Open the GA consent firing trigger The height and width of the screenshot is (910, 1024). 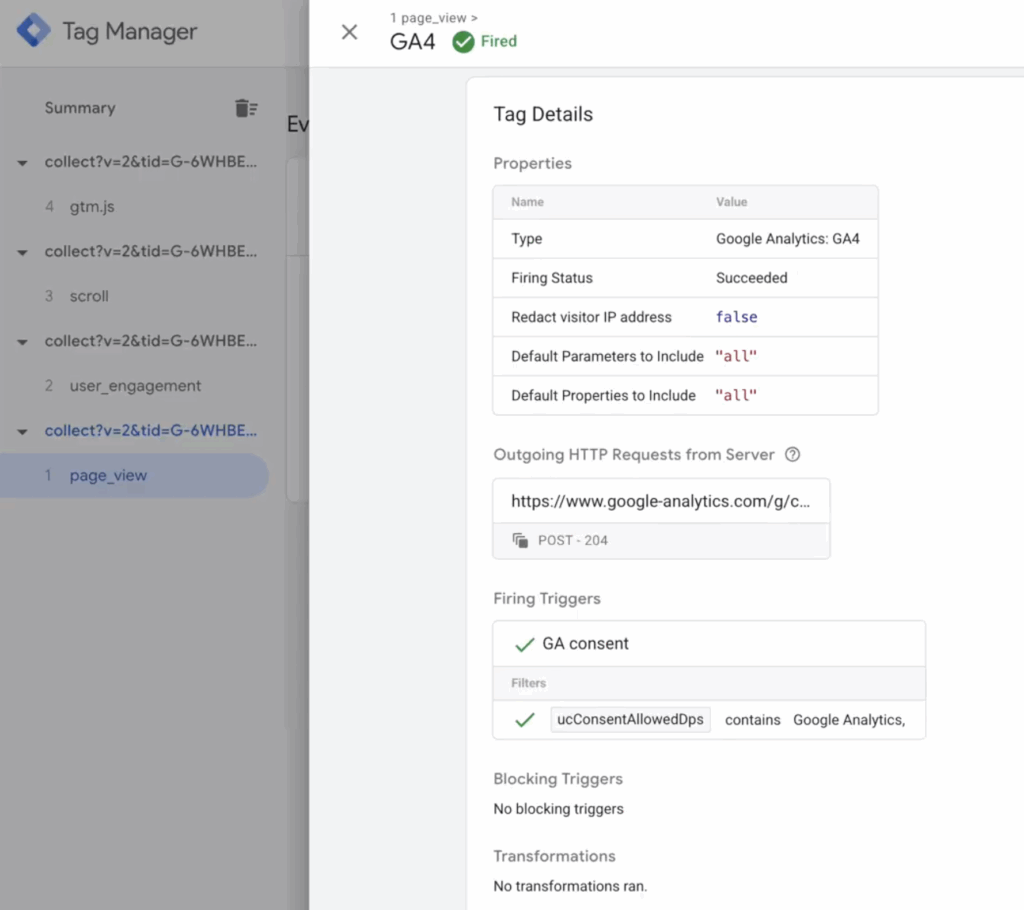pos(585,643)
